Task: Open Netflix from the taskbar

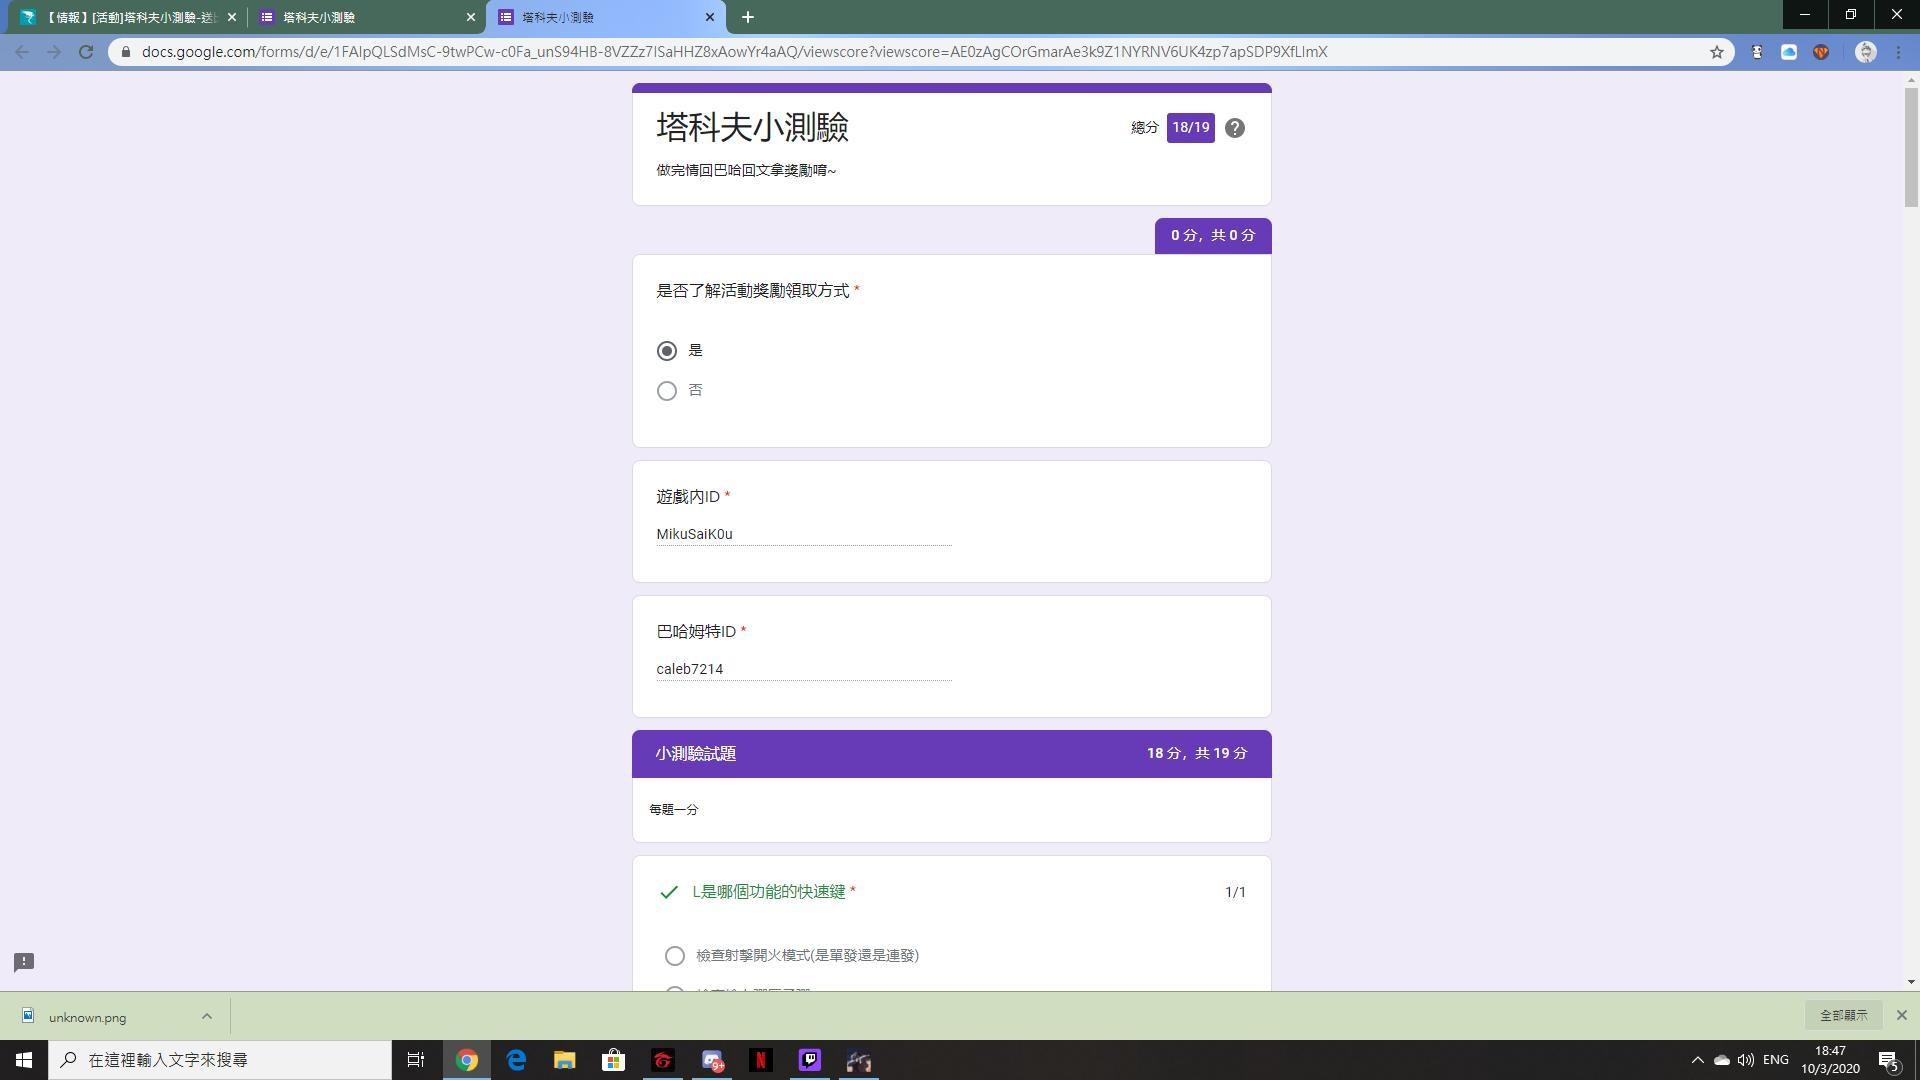Action: tap(761, 1060)
